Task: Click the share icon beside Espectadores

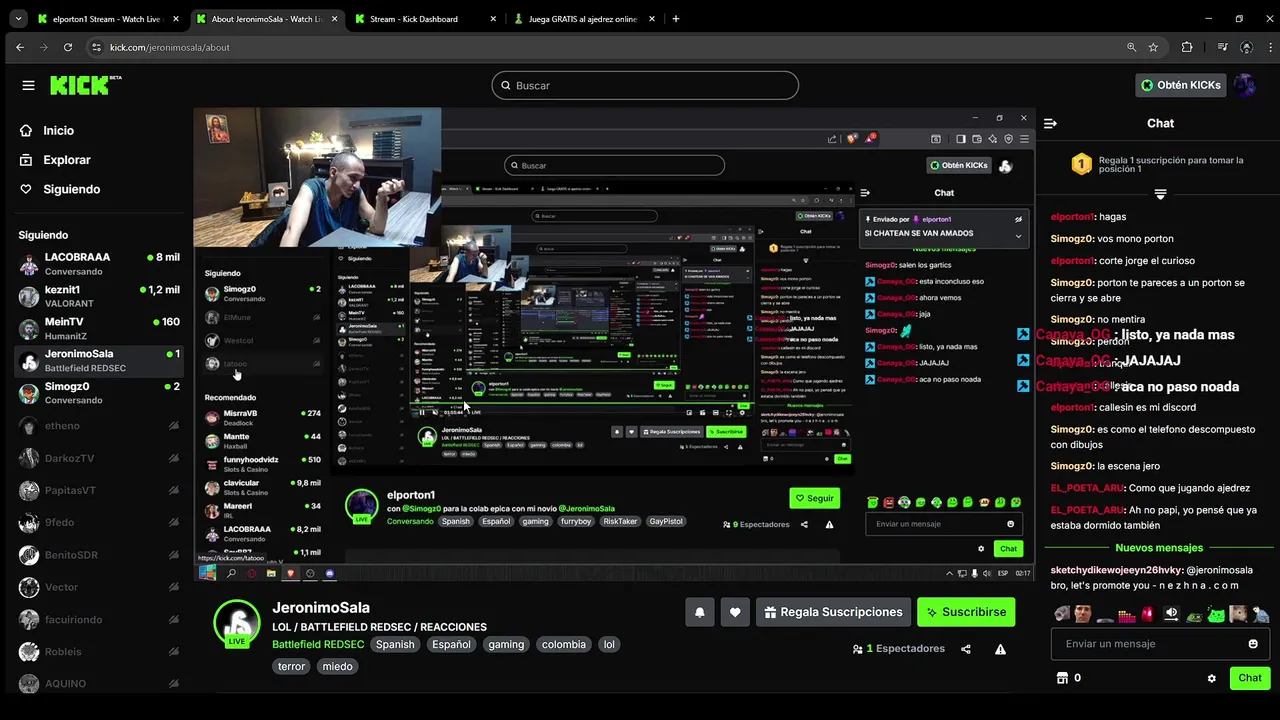Action: point(966,649)
